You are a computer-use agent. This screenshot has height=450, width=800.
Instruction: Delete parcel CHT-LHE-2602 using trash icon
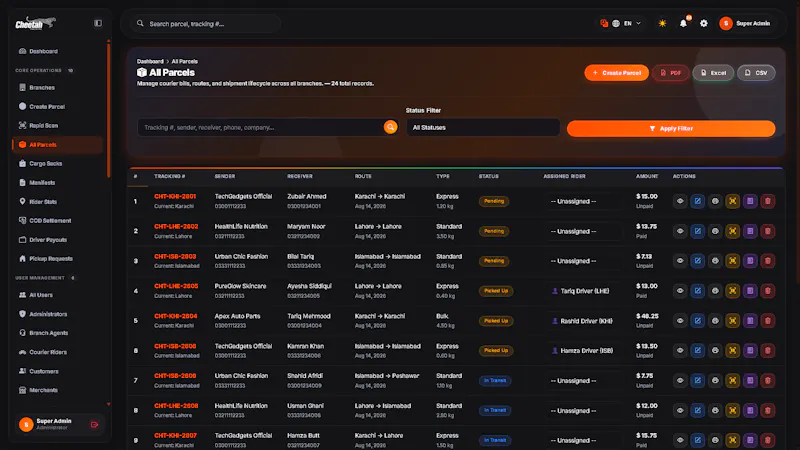pyautogui.click(x=767, y=231)
